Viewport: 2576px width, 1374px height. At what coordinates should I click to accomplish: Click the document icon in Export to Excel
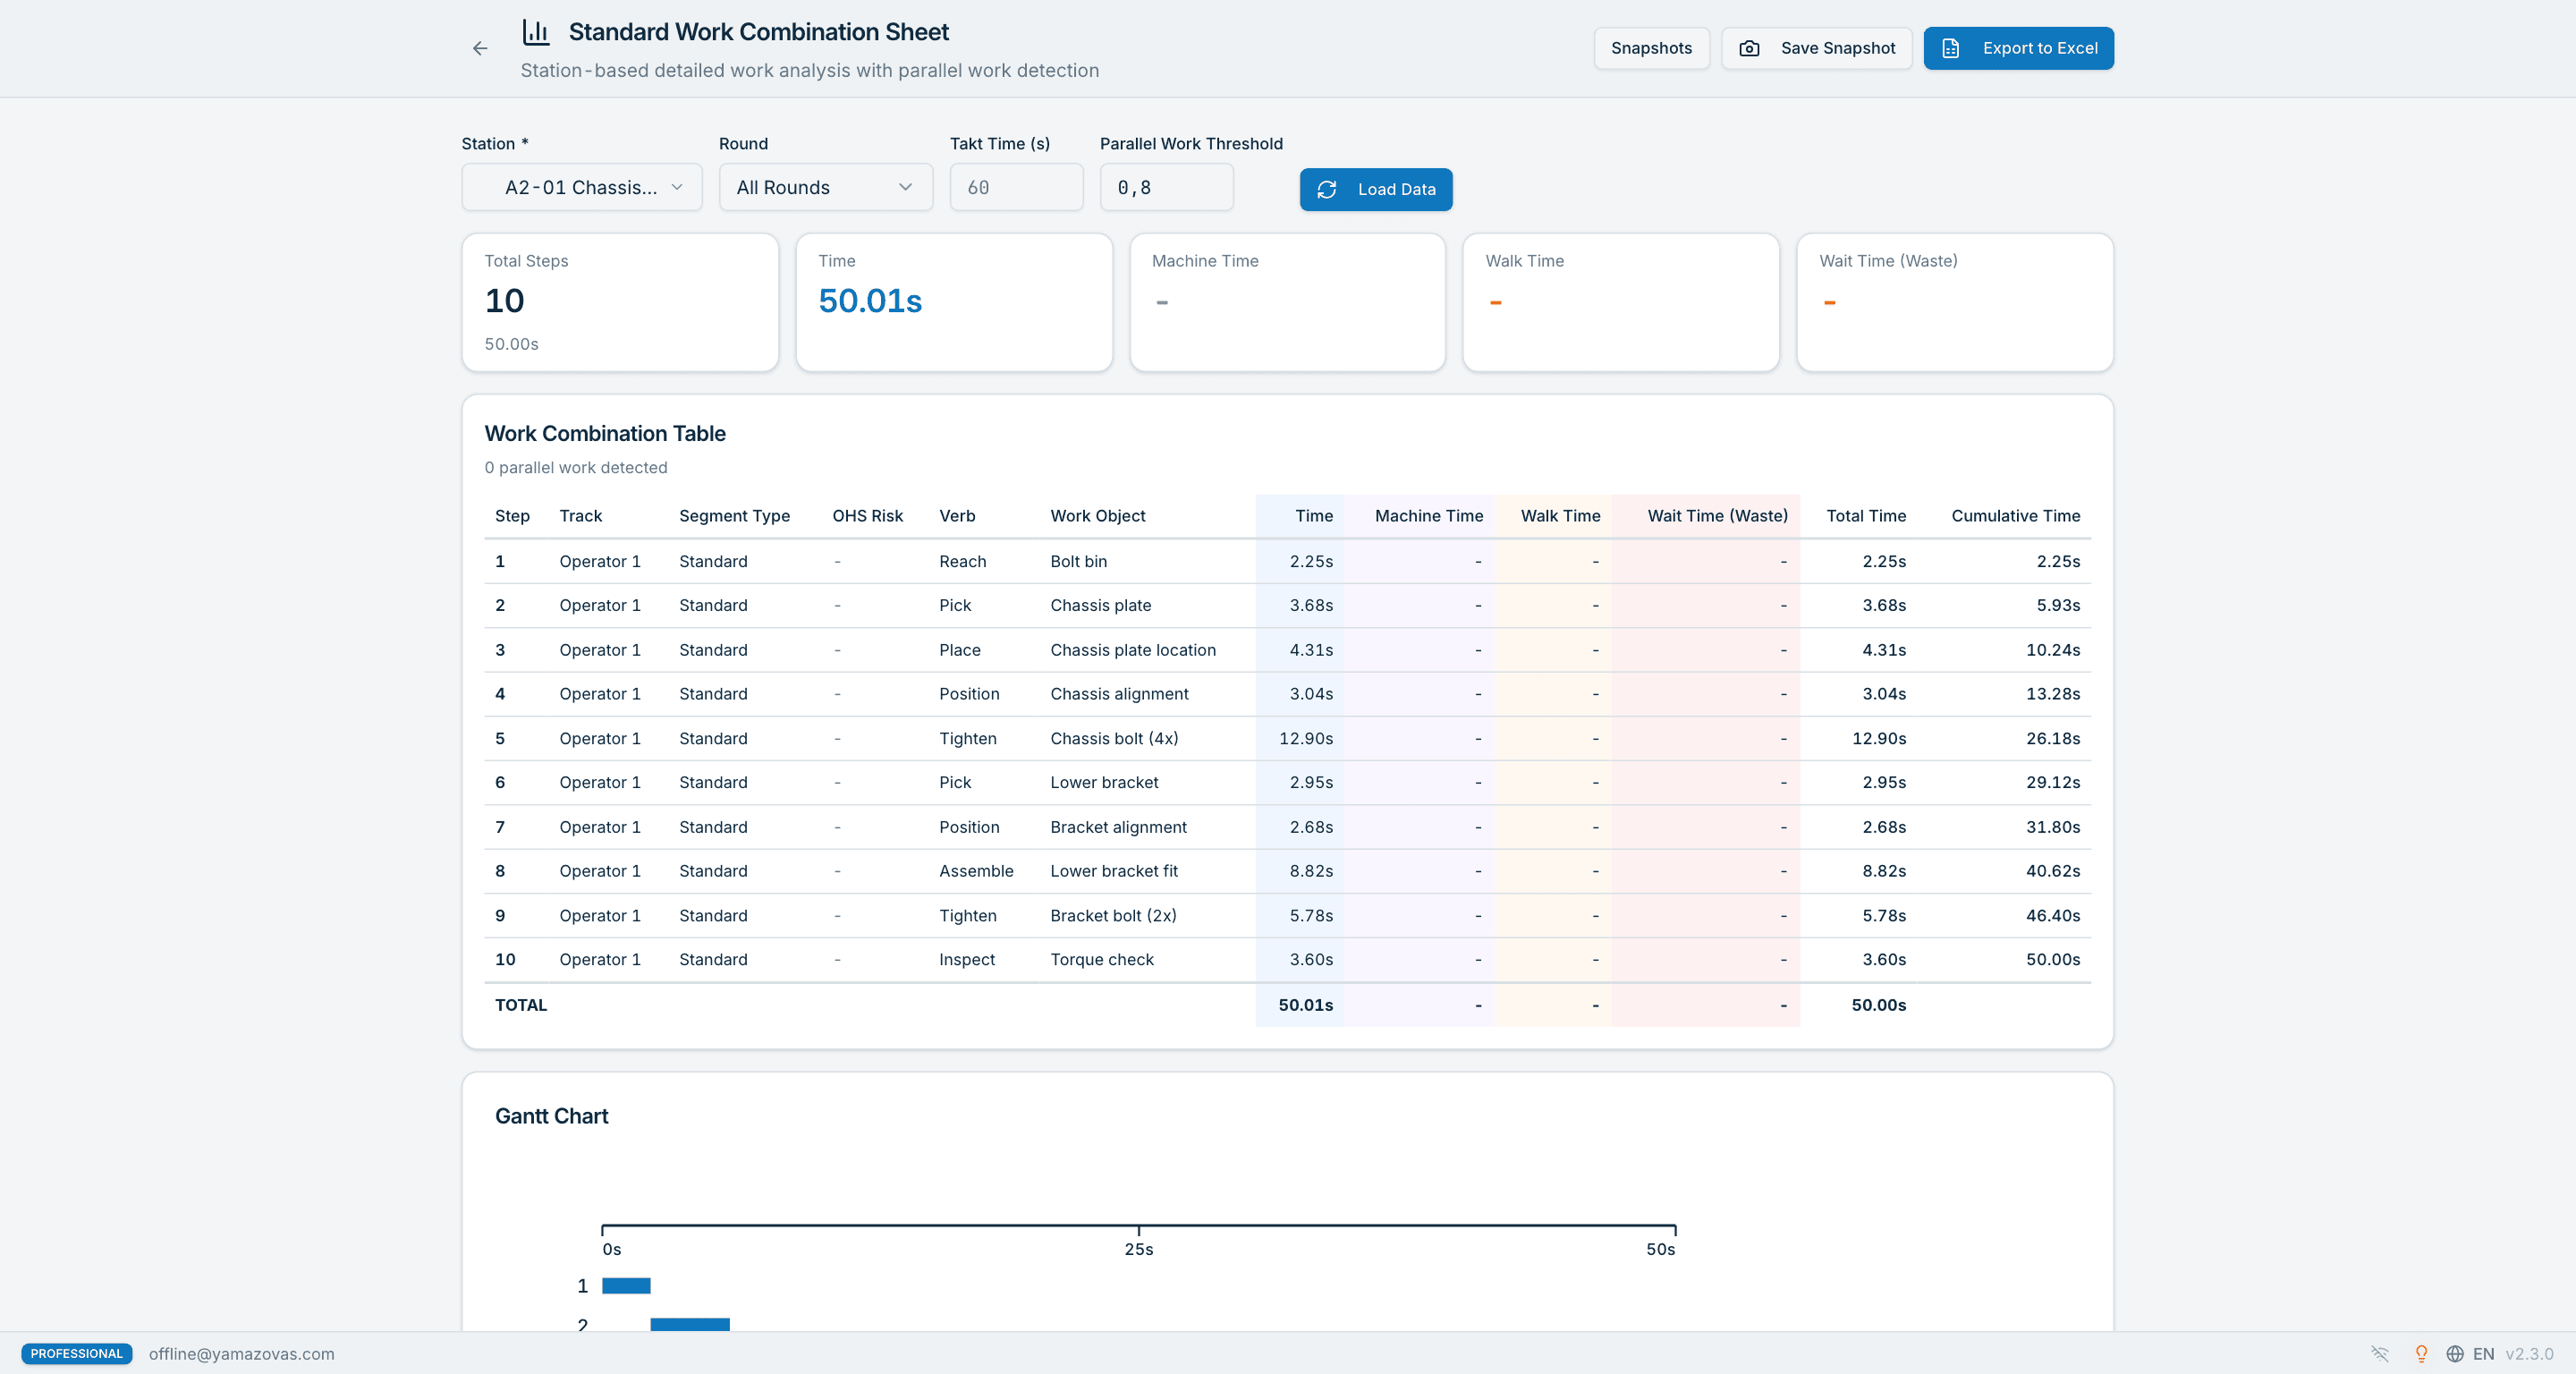[x=1950, y=48]
